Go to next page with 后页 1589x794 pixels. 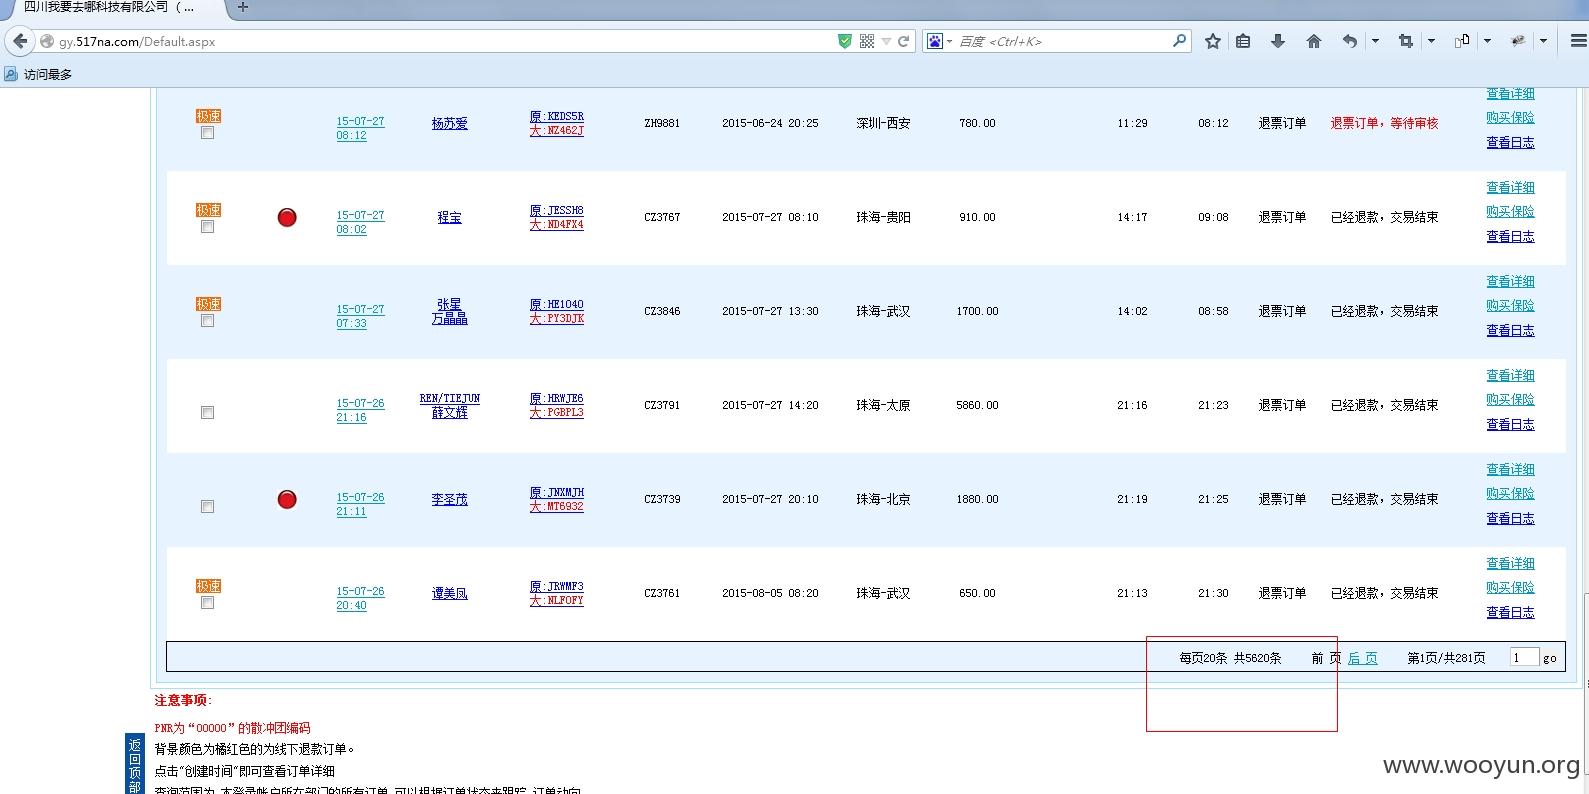(1363, 657)
